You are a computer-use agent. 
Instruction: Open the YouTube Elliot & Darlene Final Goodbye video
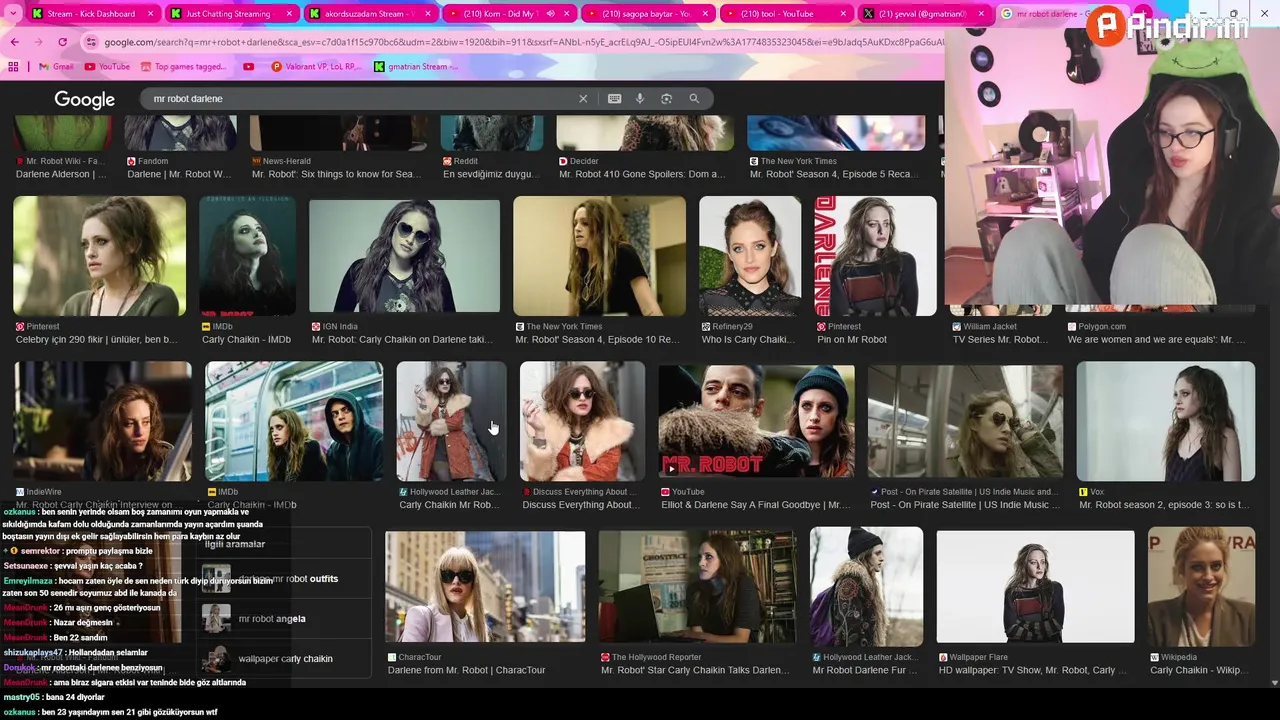click(756, 421)
